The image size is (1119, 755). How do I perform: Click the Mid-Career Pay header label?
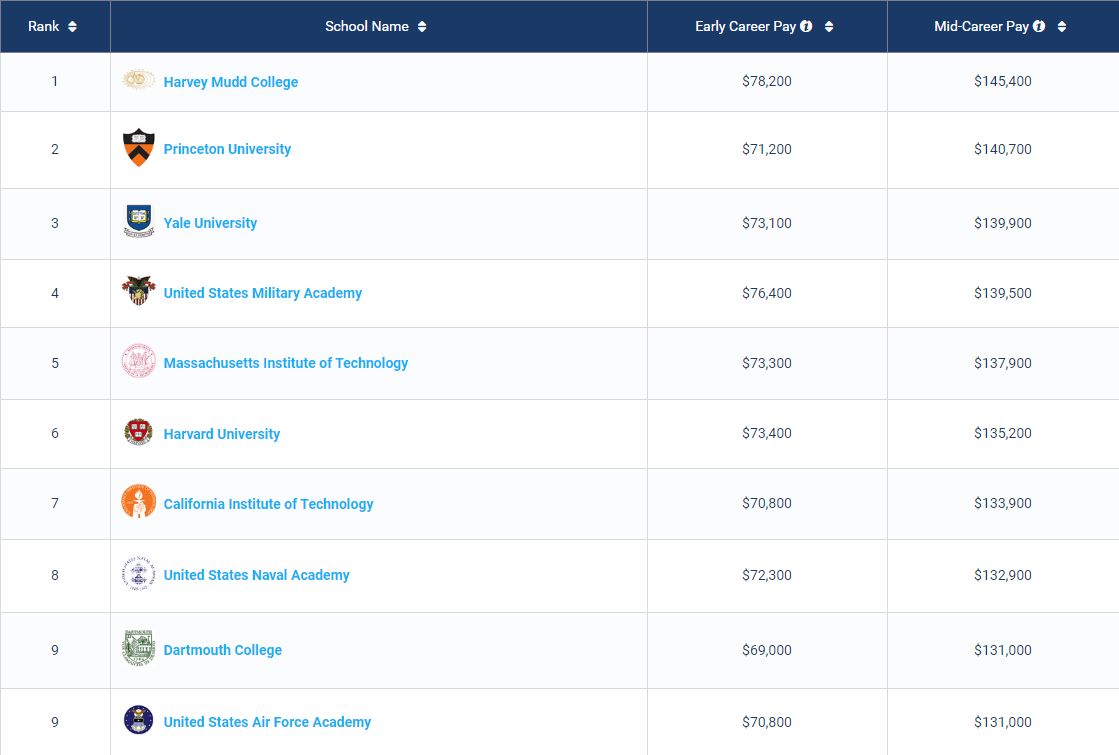pyautogui.click(x=981, y=26)
